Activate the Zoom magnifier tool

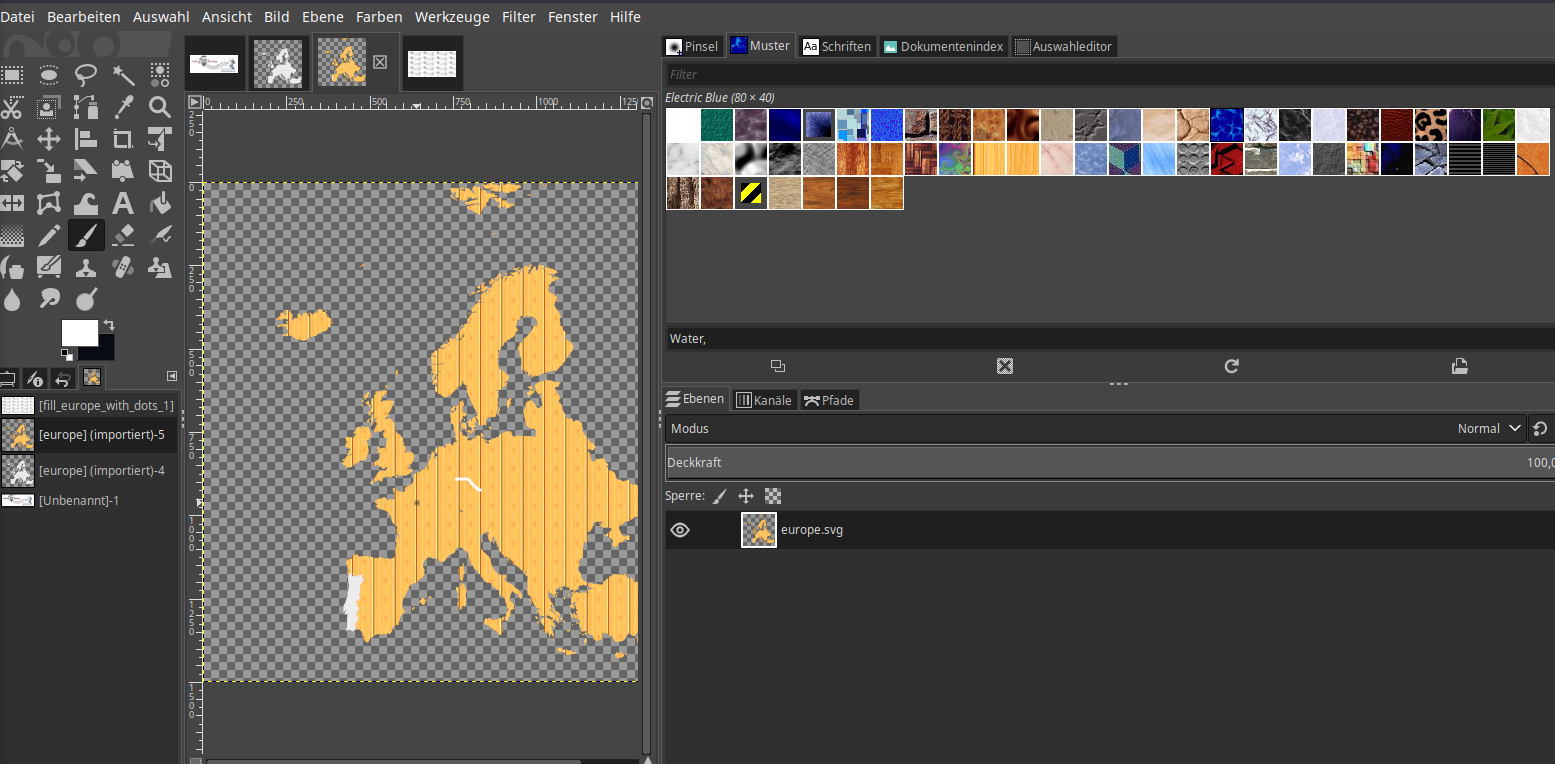pos(160,107)
